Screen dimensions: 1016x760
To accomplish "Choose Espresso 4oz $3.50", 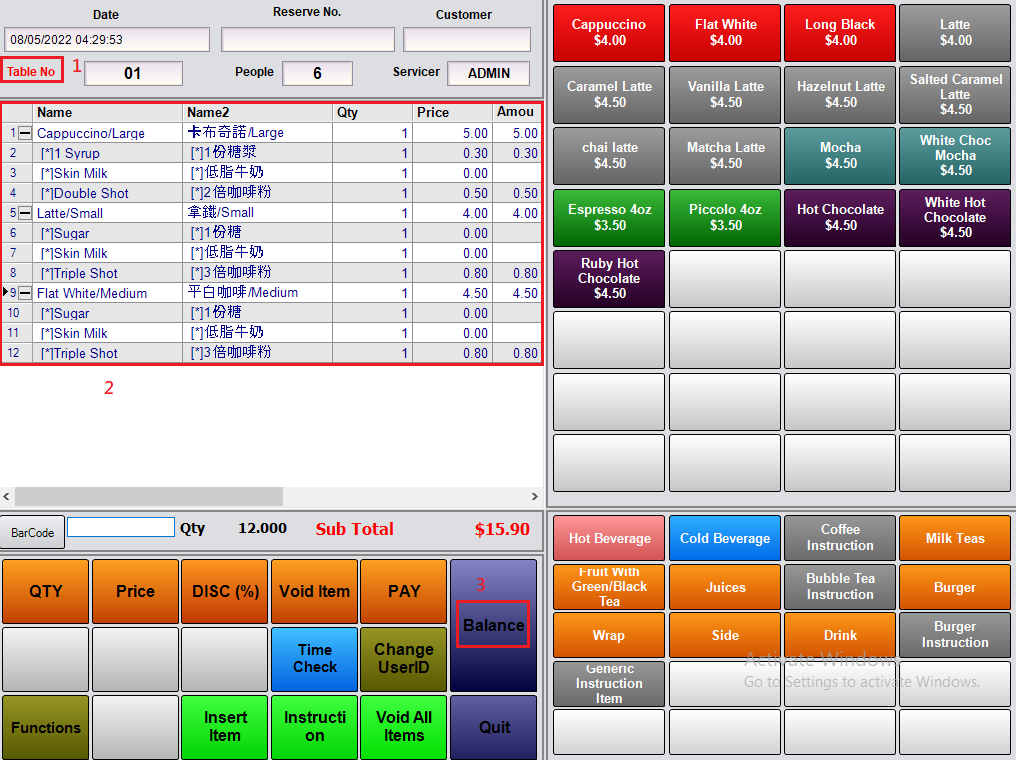I will pyautogui.click(x=609, y=218).
